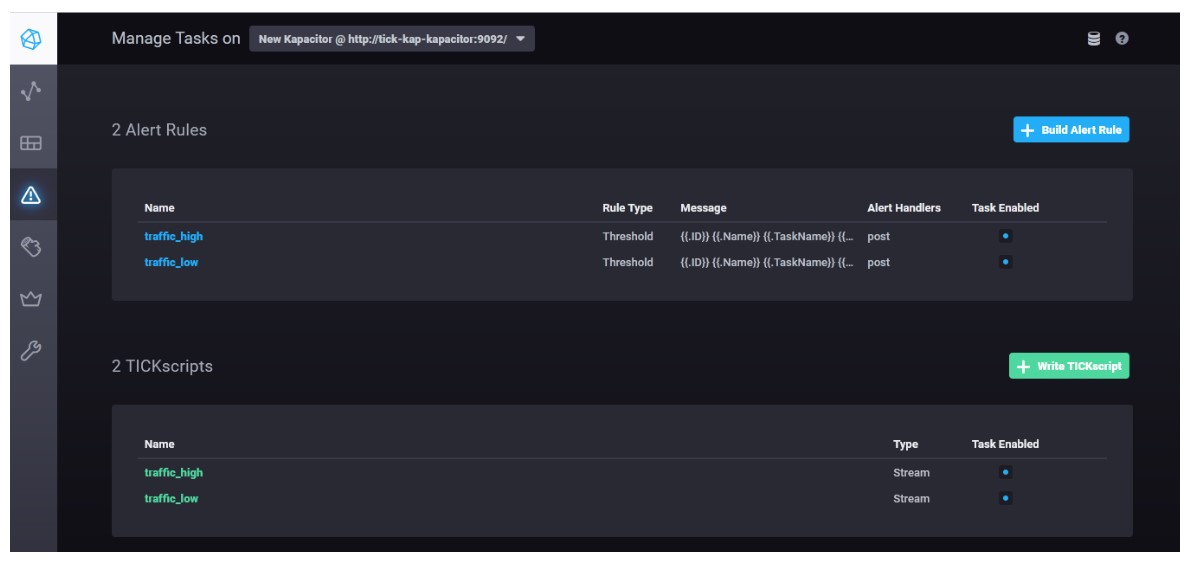
Task: Open the traffic_low alert rule link
Action: [x=172, y=262]
